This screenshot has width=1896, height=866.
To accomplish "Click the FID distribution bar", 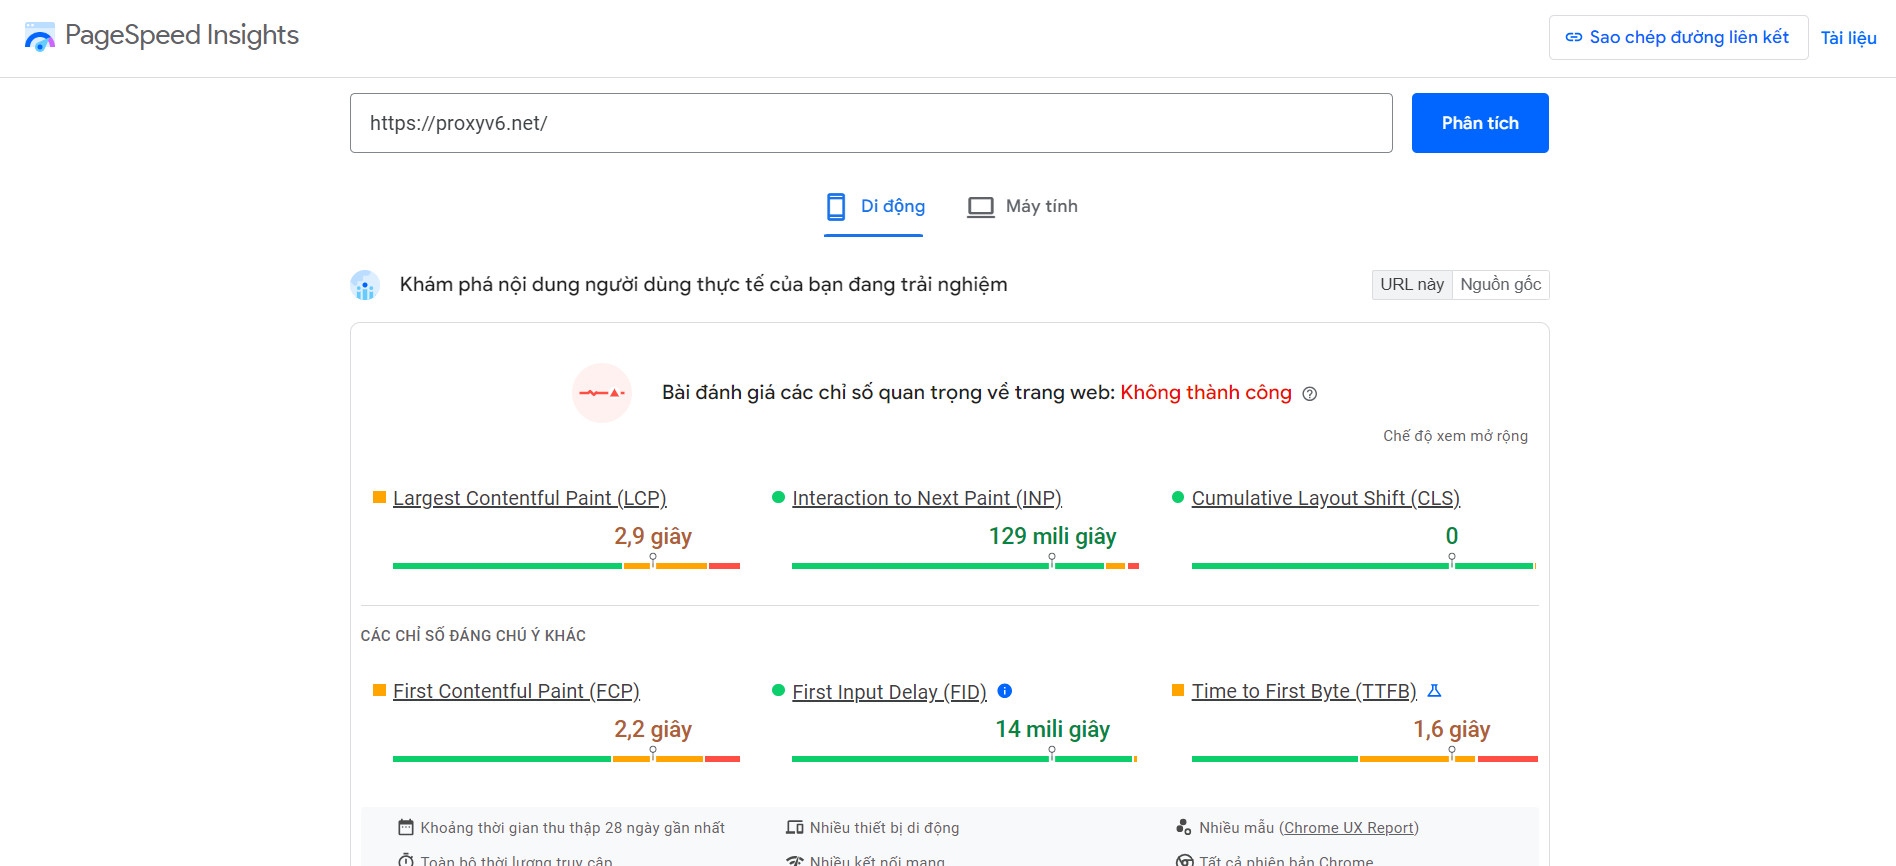I will [965, 759].
